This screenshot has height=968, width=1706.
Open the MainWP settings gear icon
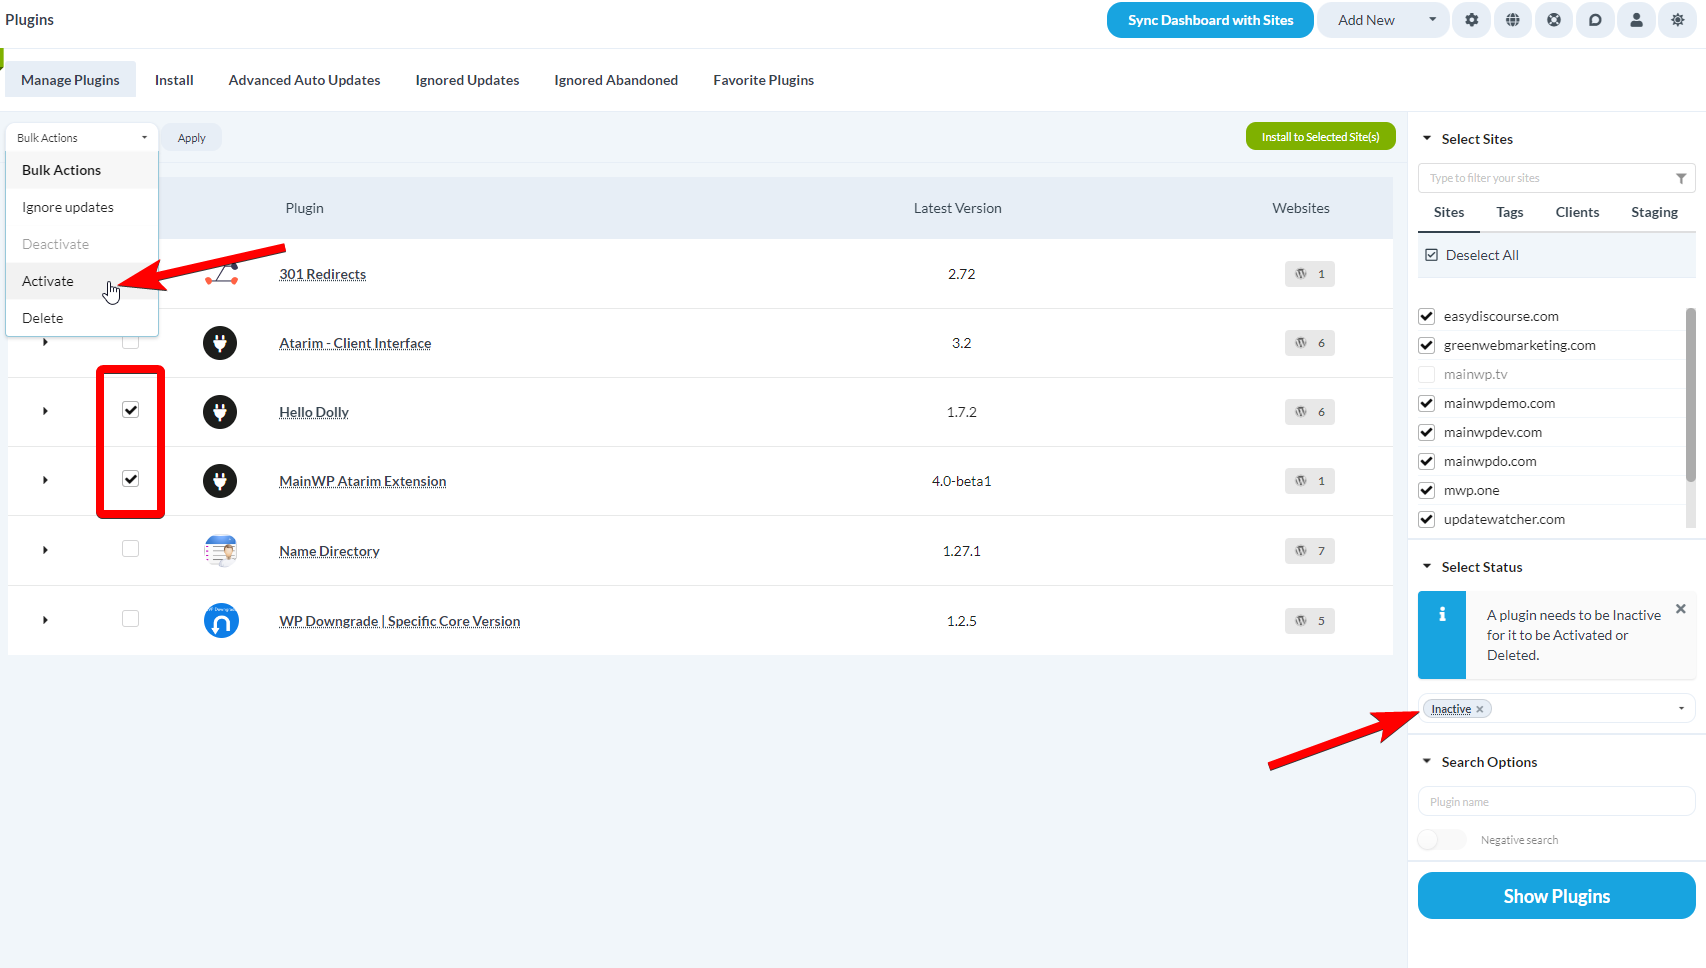(x=1471, y=20)
